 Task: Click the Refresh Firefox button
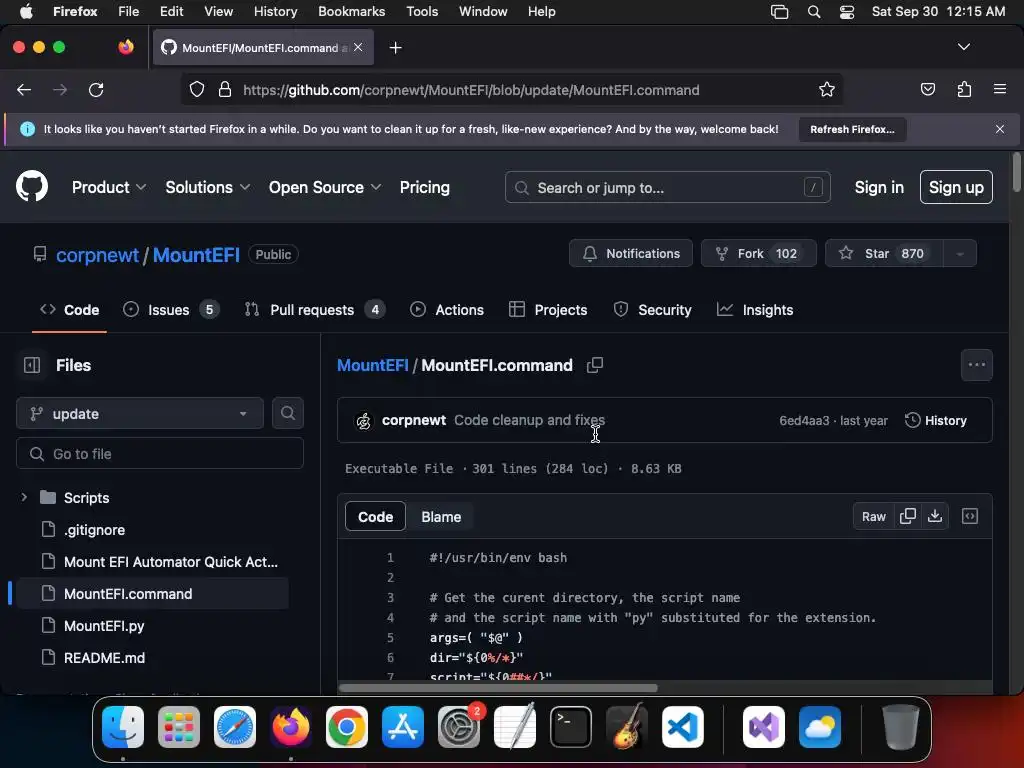(x=852, y=129)
